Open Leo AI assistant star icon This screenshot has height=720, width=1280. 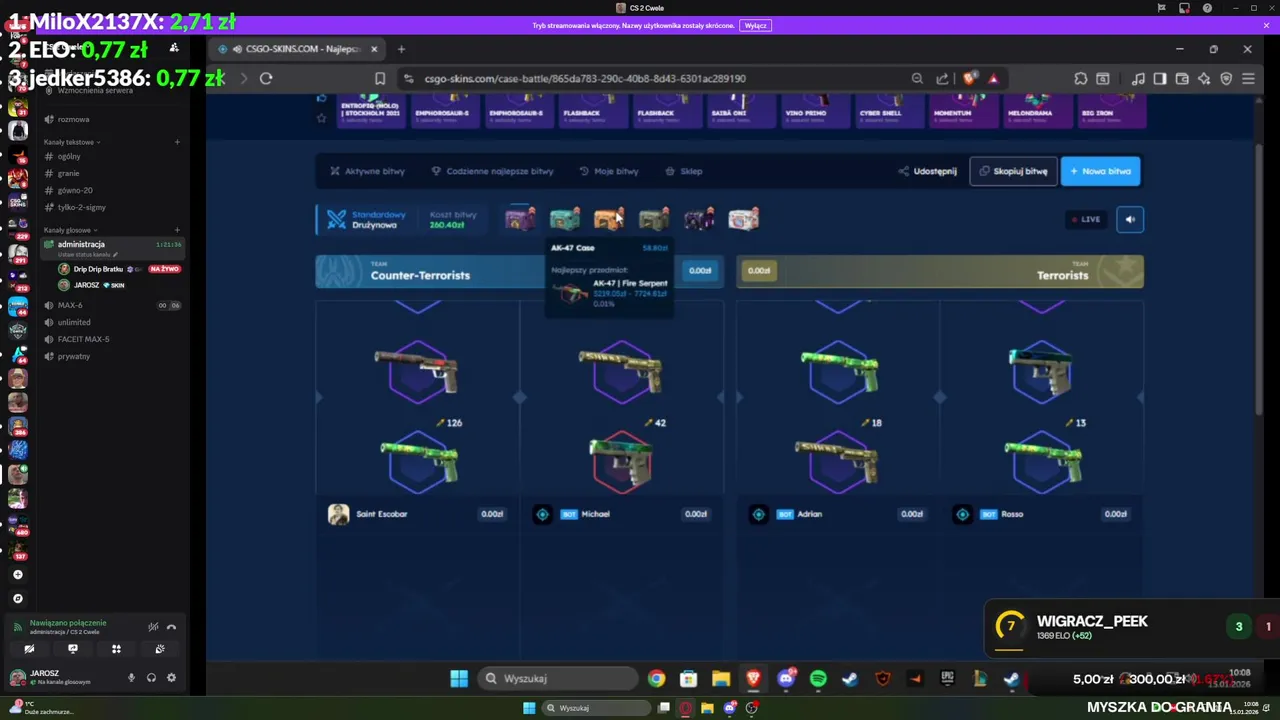coord(1204,78)
